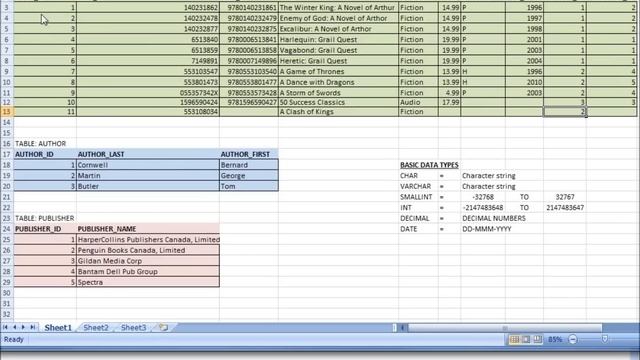Select the AUTHOR_LAST header cell
The image size is (640, 360).
[x=148, y=154]
